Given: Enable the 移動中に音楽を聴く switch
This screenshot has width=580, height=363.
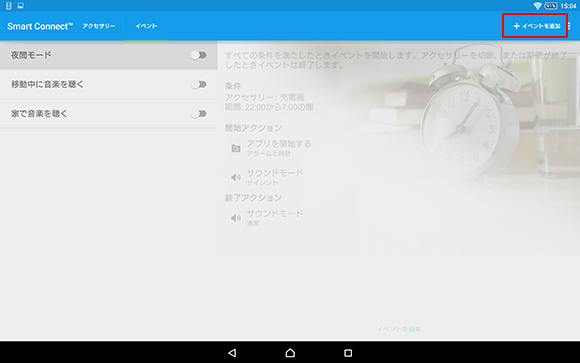Looking at the screenshot, I should [x=199, y=85].
